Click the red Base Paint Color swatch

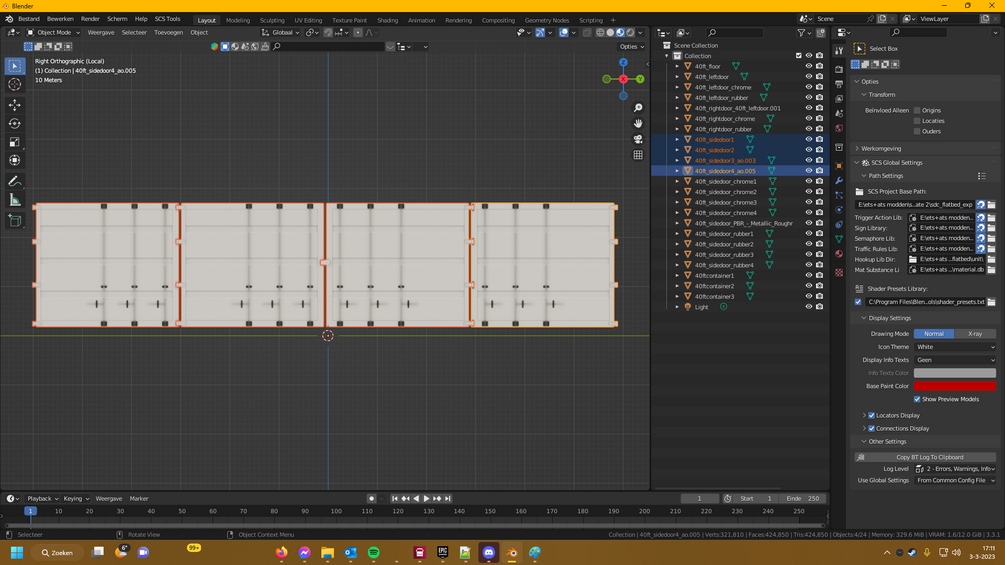point(954,386)
